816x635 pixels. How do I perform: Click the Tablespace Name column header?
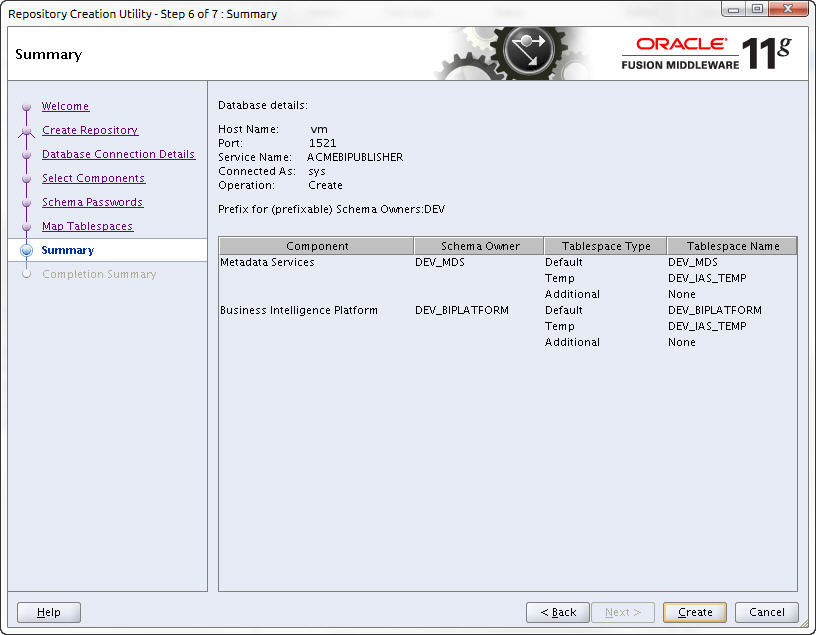[x=732, y=246]
